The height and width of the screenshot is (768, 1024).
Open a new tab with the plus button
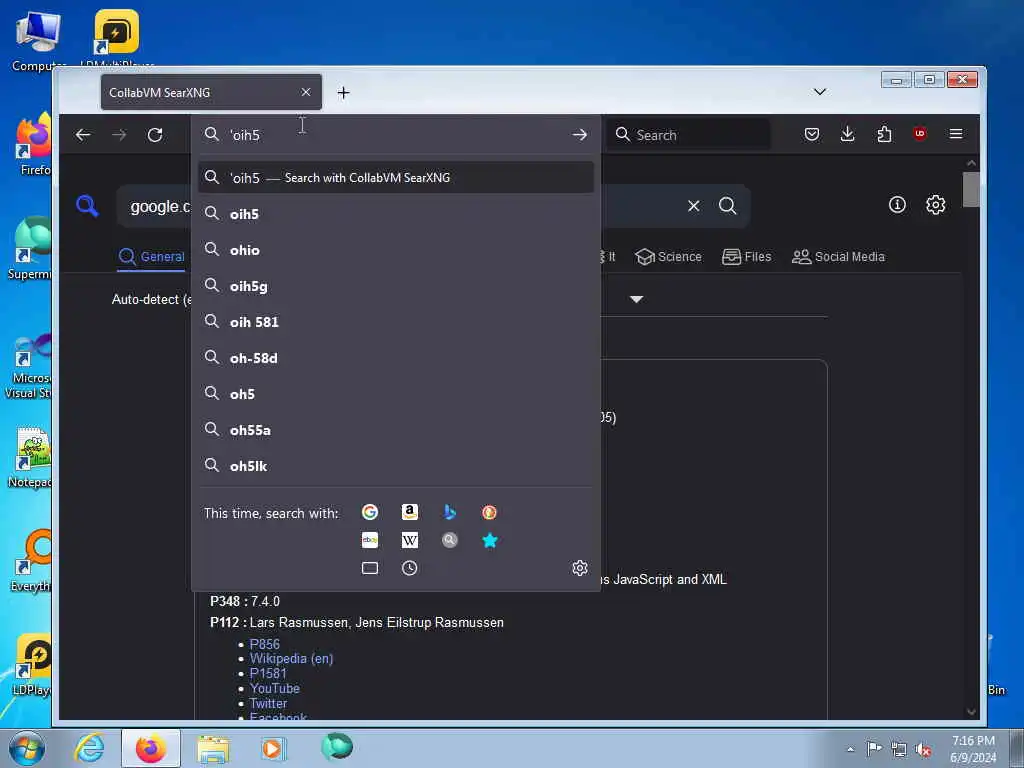(x=344, y=93)
